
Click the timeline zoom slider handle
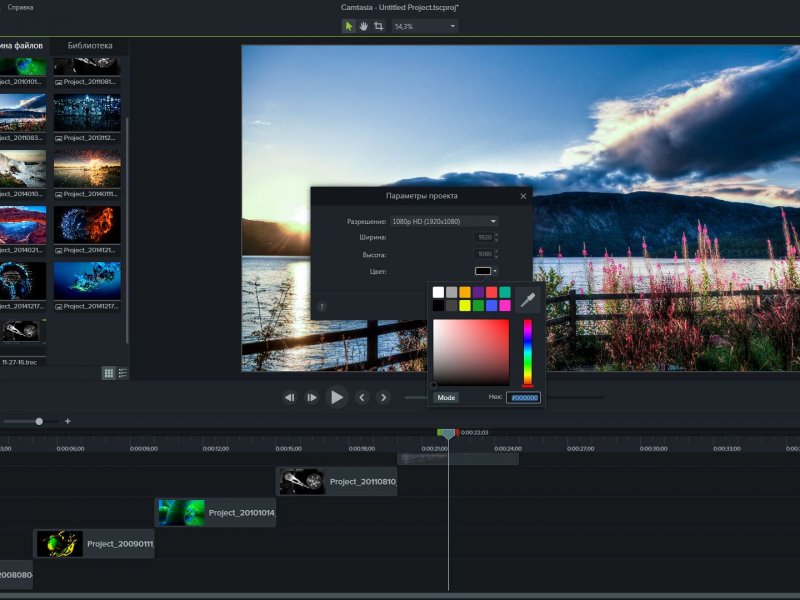(x=39, y=421)
